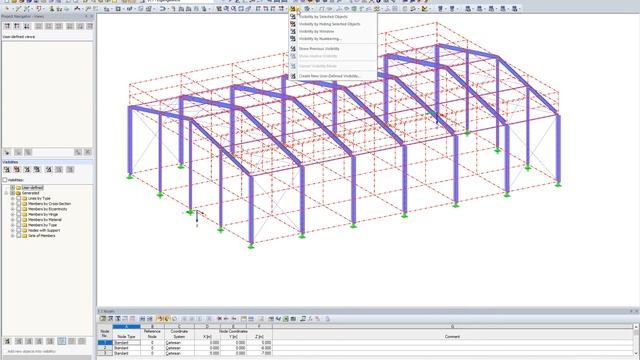The height and width of the screenshot is (360, 640).
Task: Check the Sets of Members checkbox
Action: [18, 236]
